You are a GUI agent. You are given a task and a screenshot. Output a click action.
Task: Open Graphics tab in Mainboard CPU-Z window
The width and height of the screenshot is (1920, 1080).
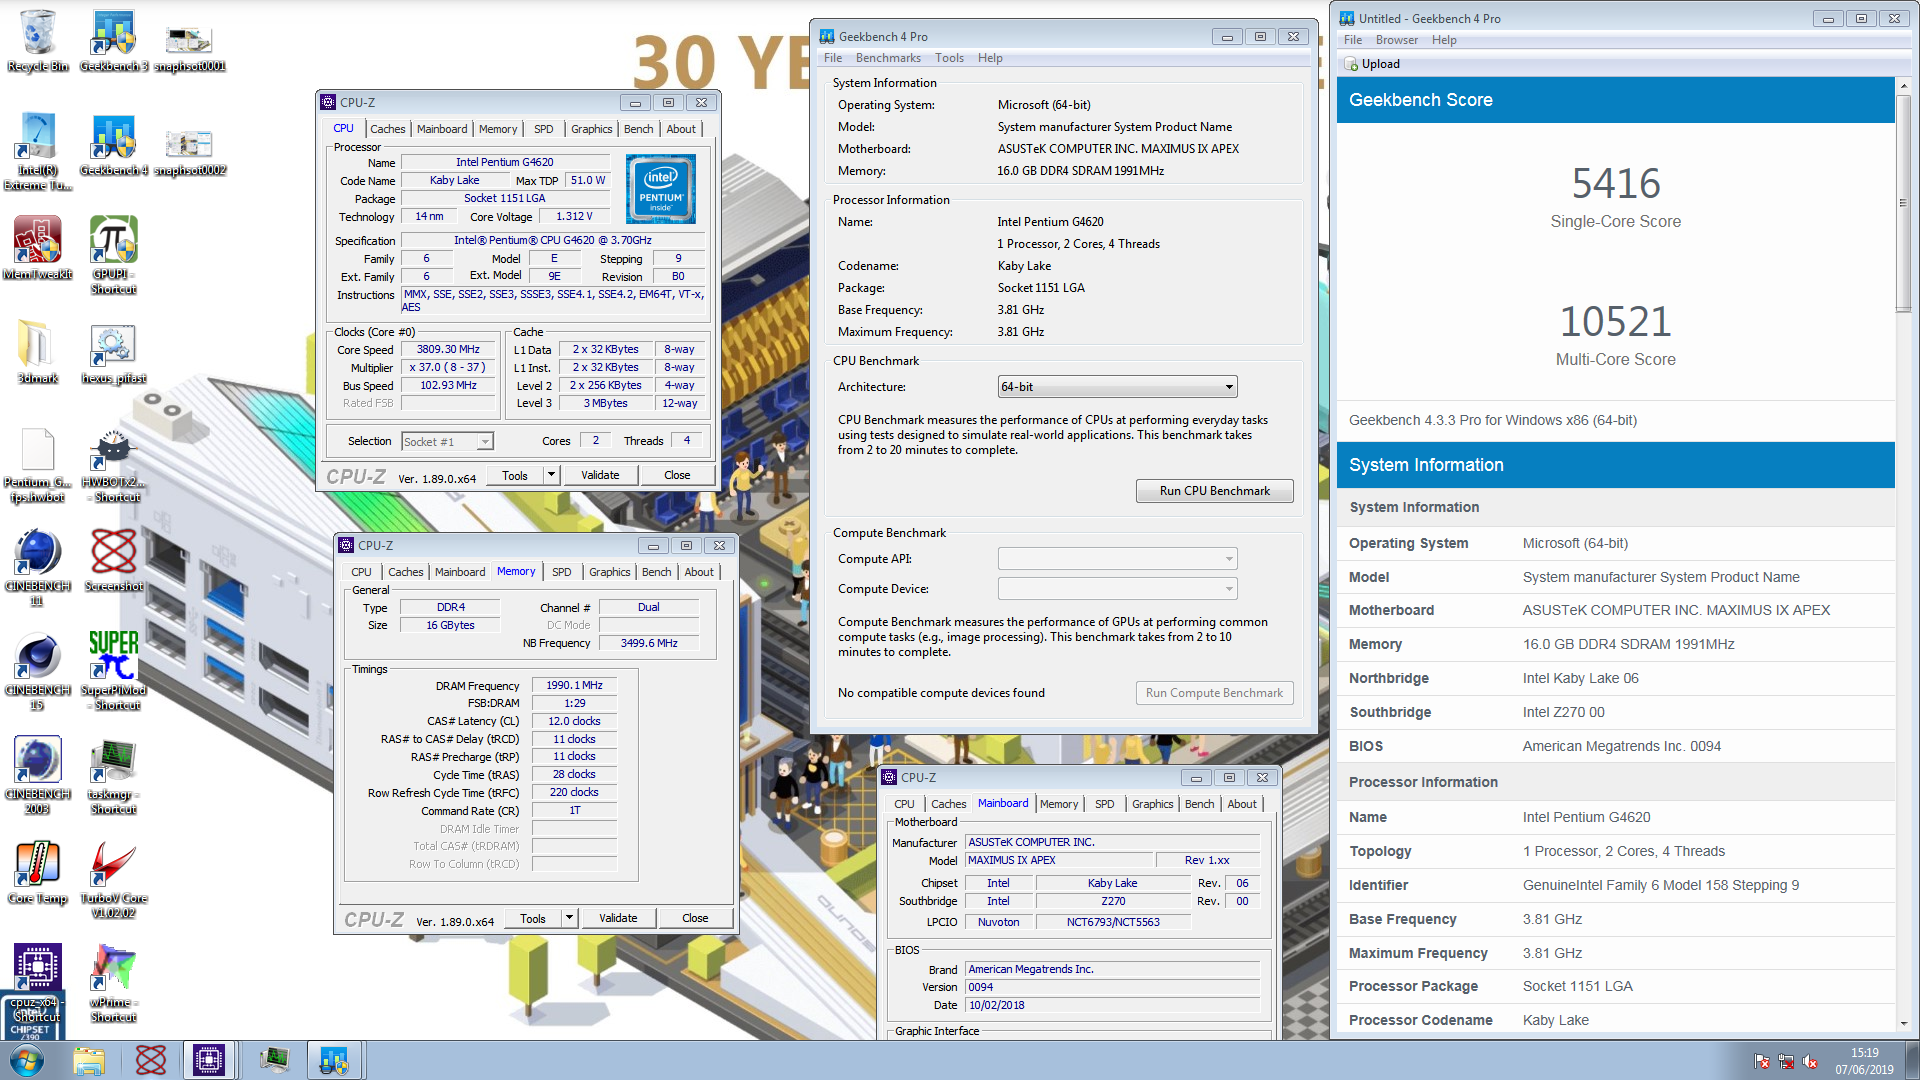[x=1152, y=804]
